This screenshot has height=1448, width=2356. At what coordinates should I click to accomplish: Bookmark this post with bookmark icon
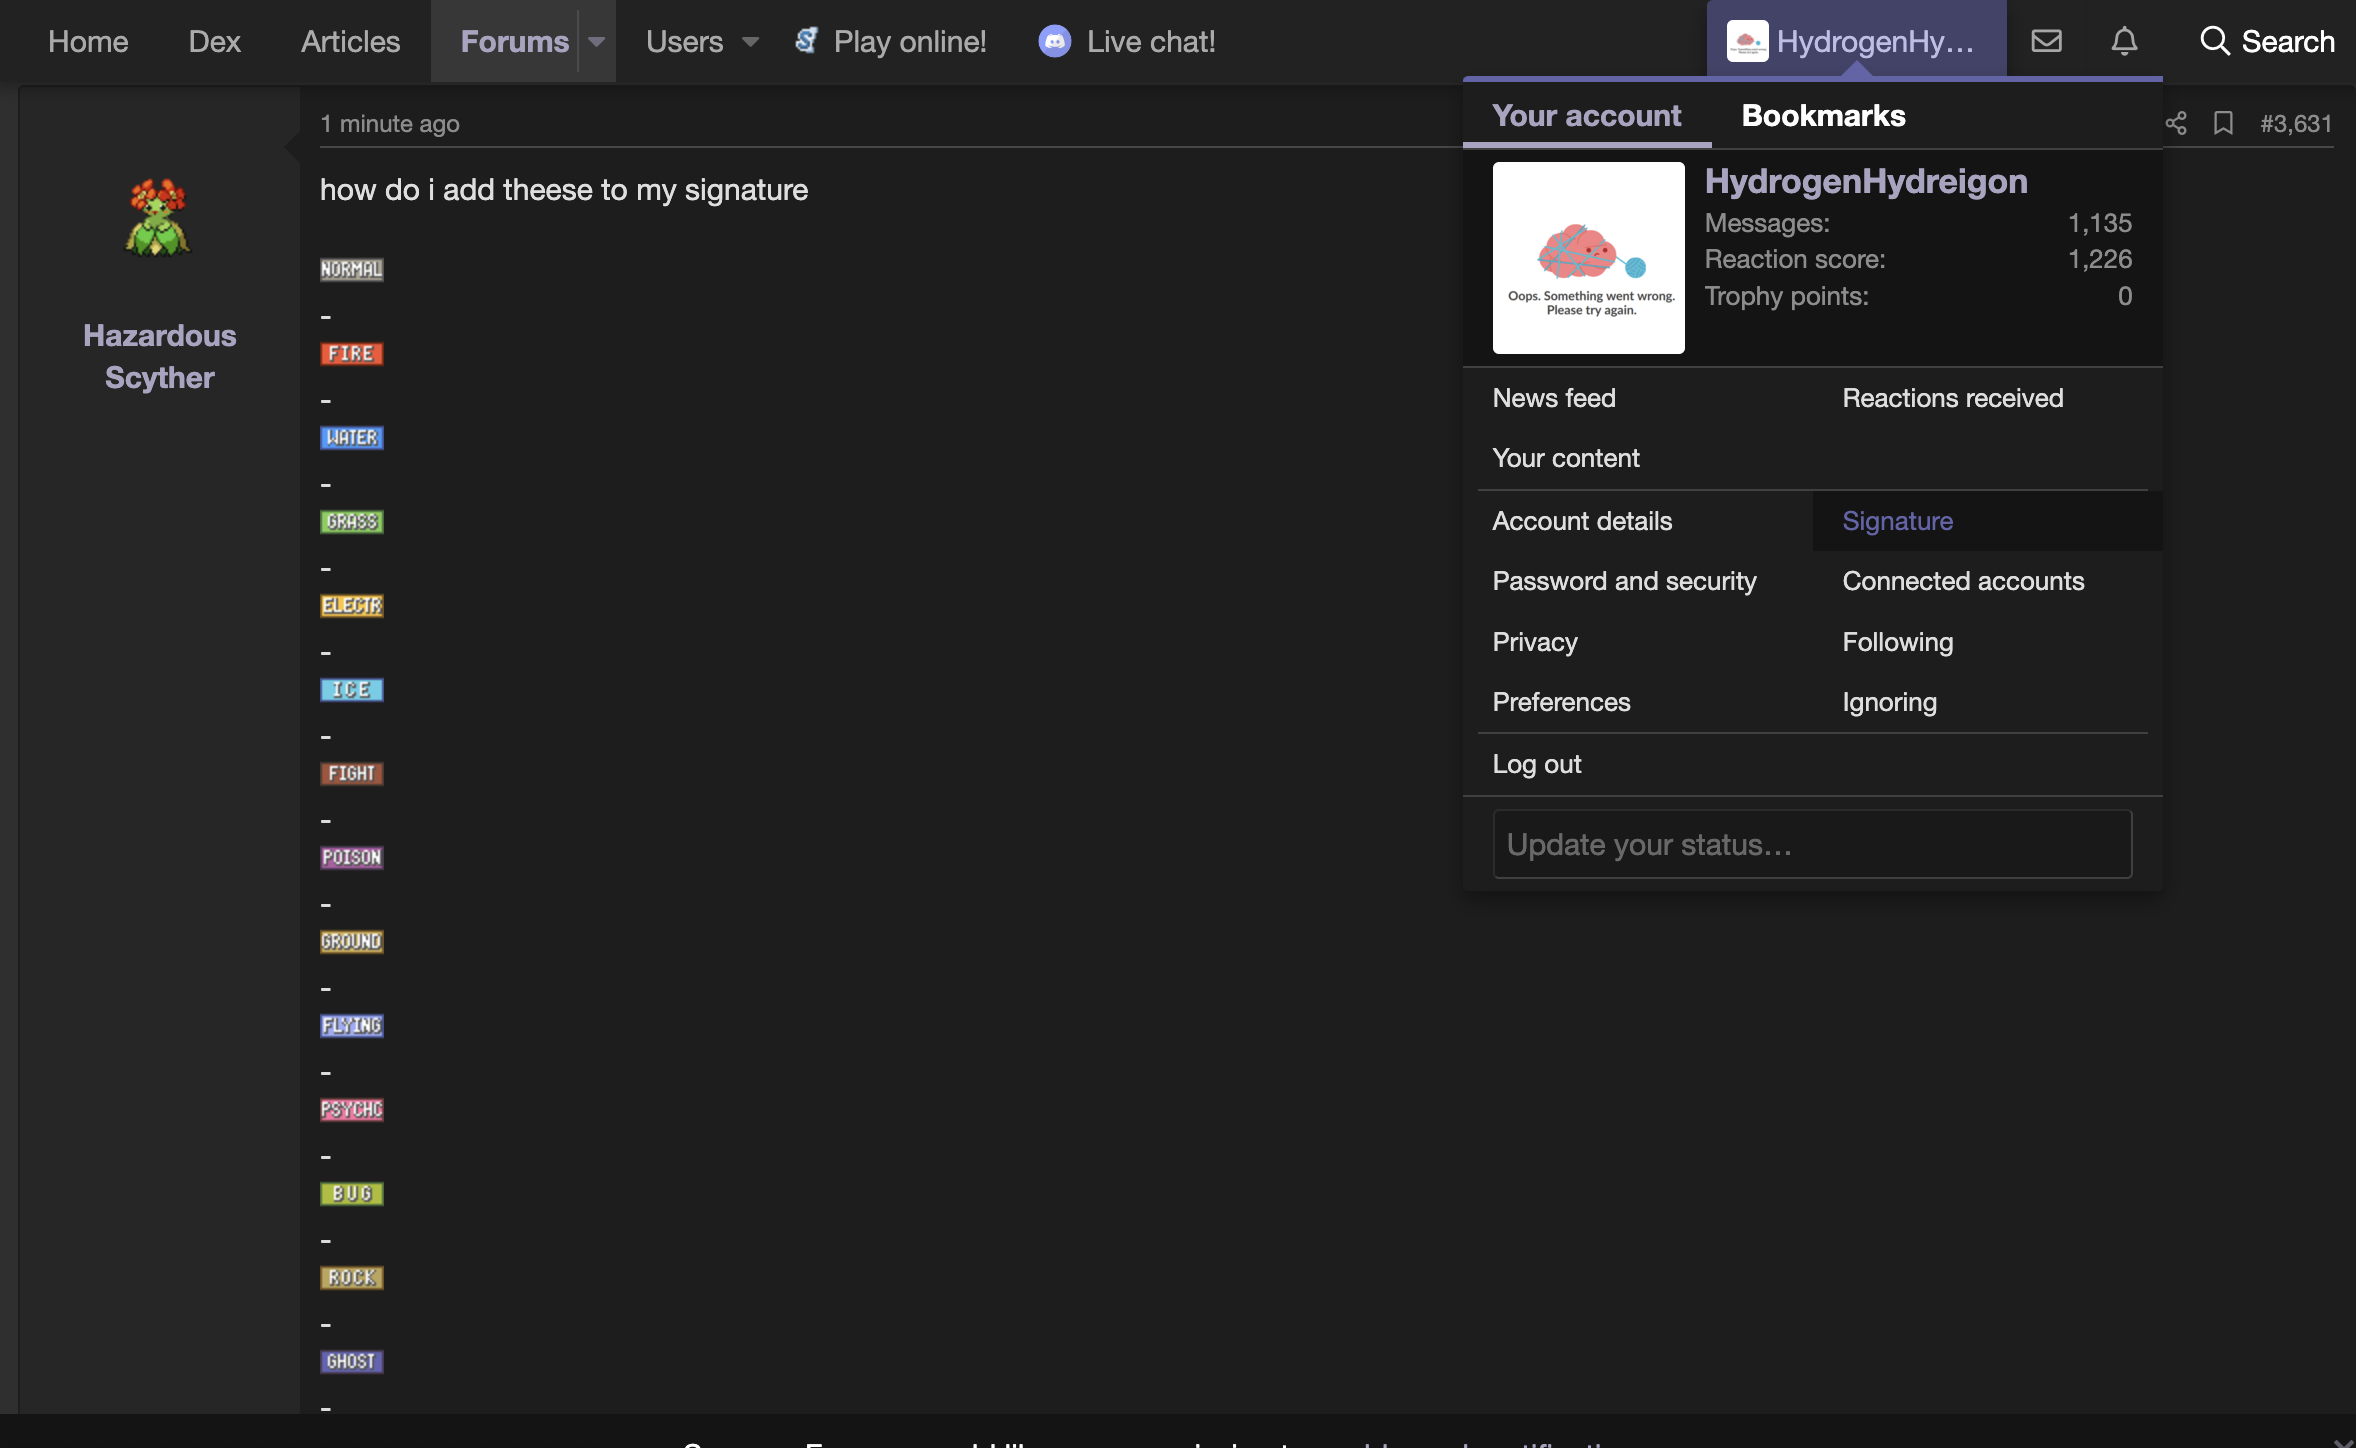pos(2223,123)
